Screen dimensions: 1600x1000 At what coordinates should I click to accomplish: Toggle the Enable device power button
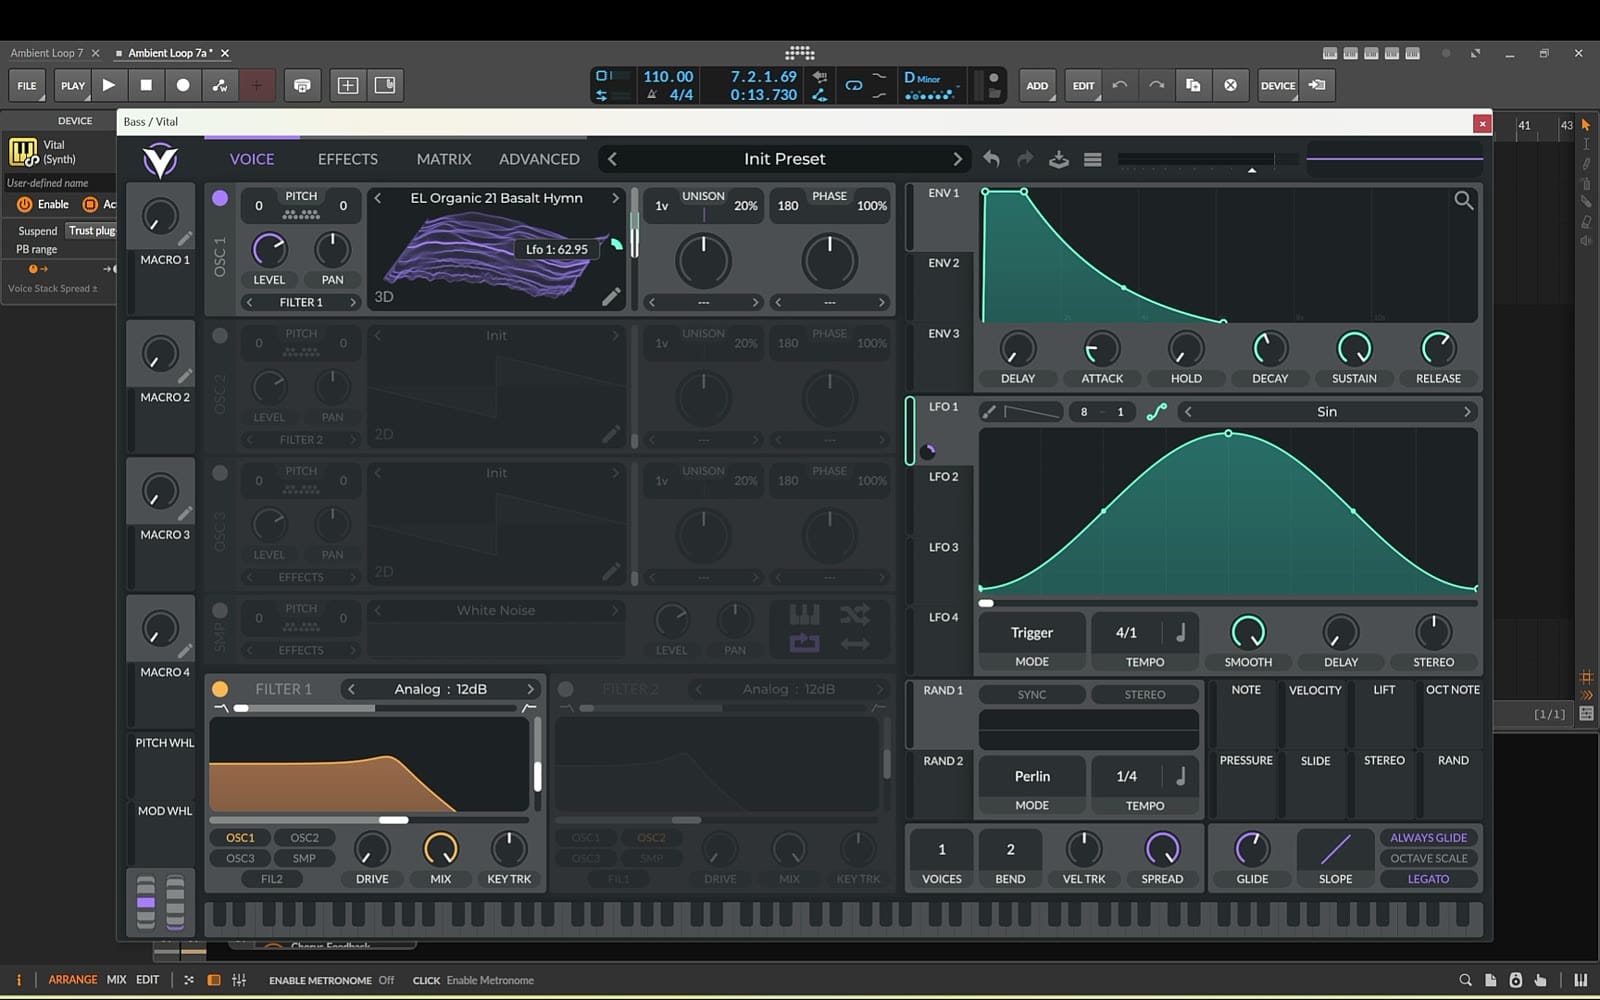tap(24, 204)
